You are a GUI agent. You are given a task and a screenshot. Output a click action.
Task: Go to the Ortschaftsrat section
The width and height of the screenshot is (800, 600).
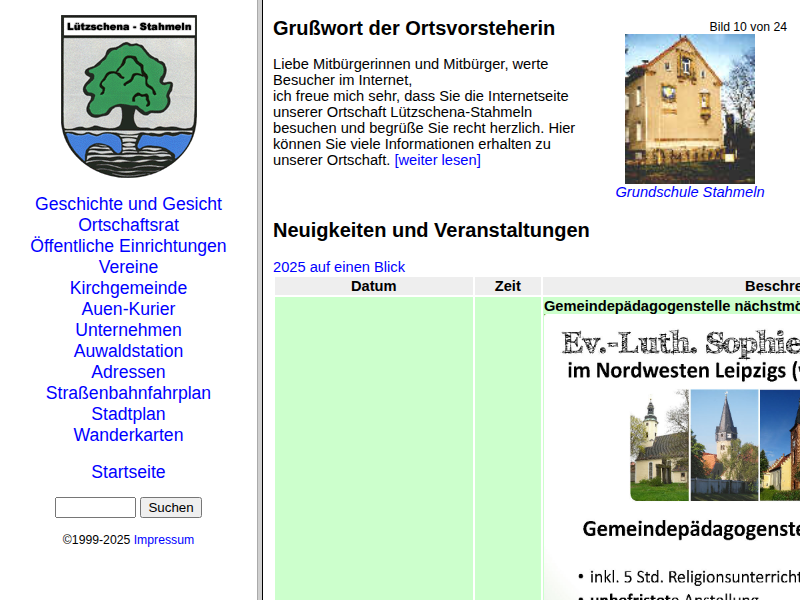(128, 225)
